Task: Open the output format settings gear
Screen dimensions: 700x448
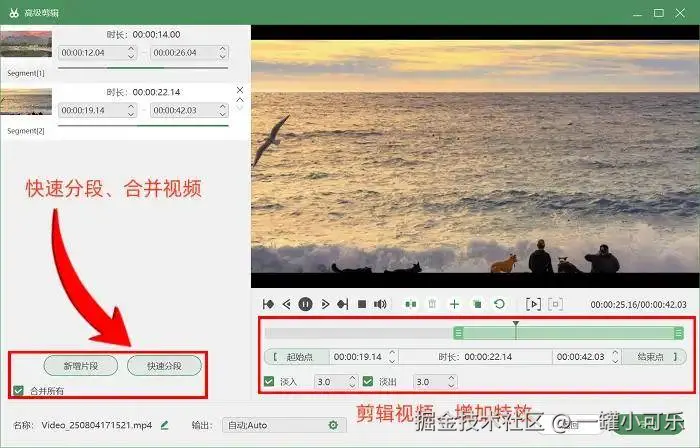Action: (x=333, y=425)
